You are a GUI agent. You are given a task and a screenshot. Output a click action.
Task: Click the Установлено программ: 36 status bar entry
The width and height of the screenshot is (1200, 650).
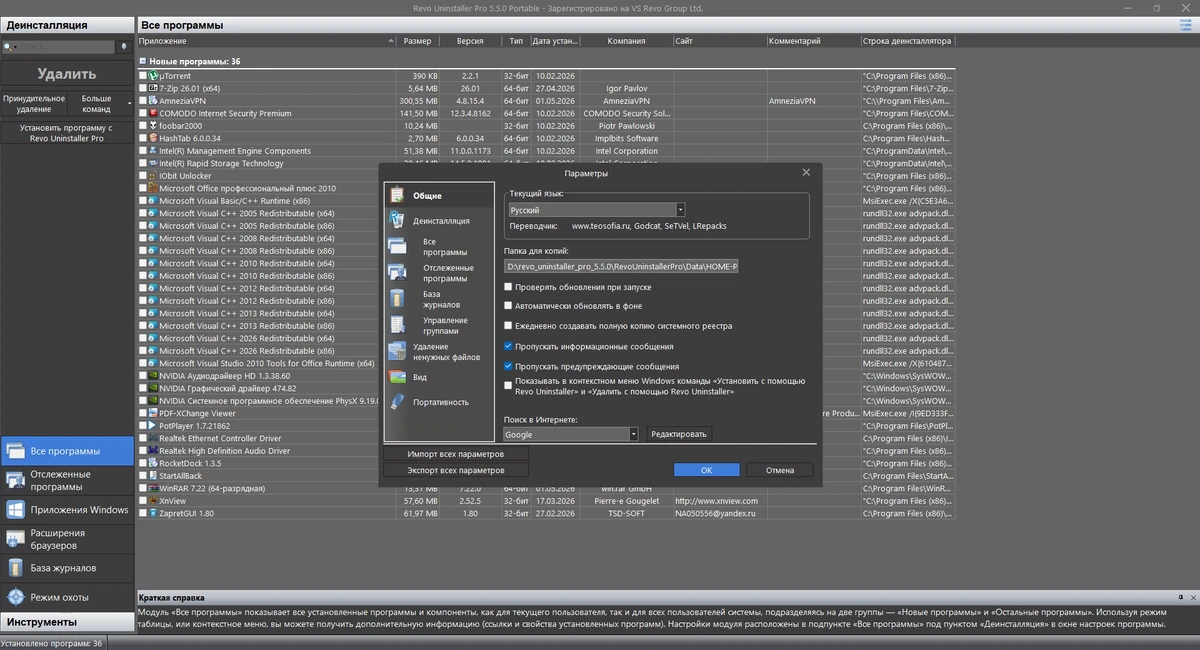[51, 643]
